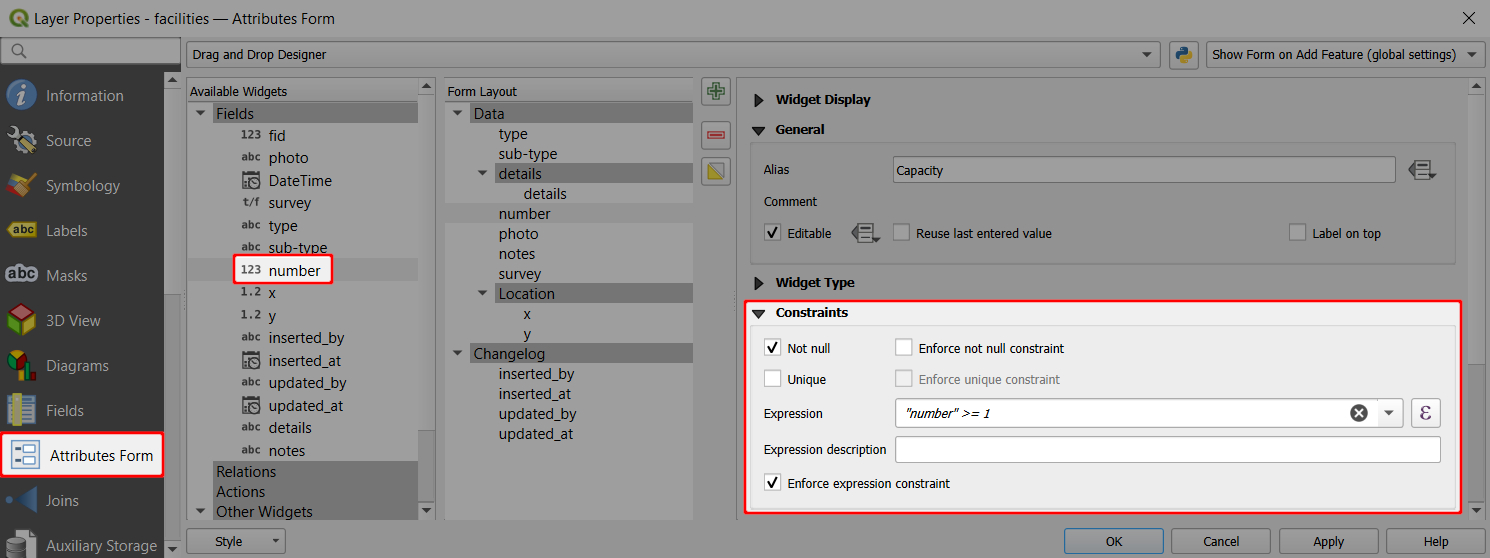Open the Python init code button

click(1183, 55)
